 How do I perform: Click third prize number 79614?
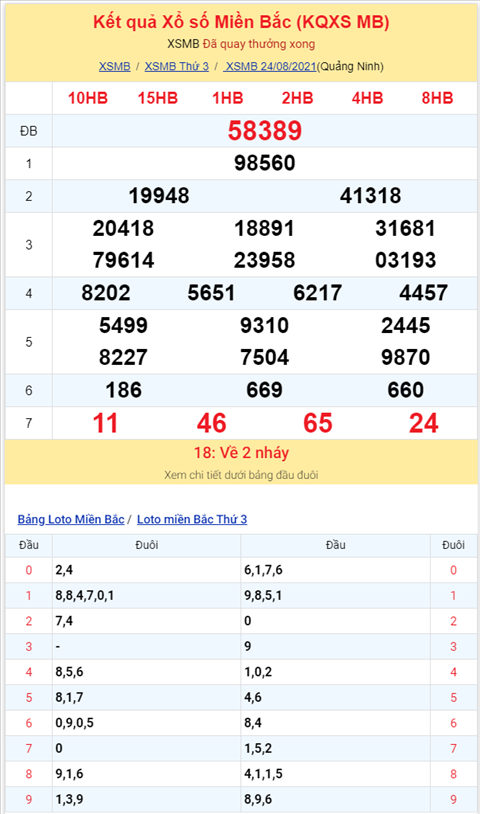pos(124,261)
